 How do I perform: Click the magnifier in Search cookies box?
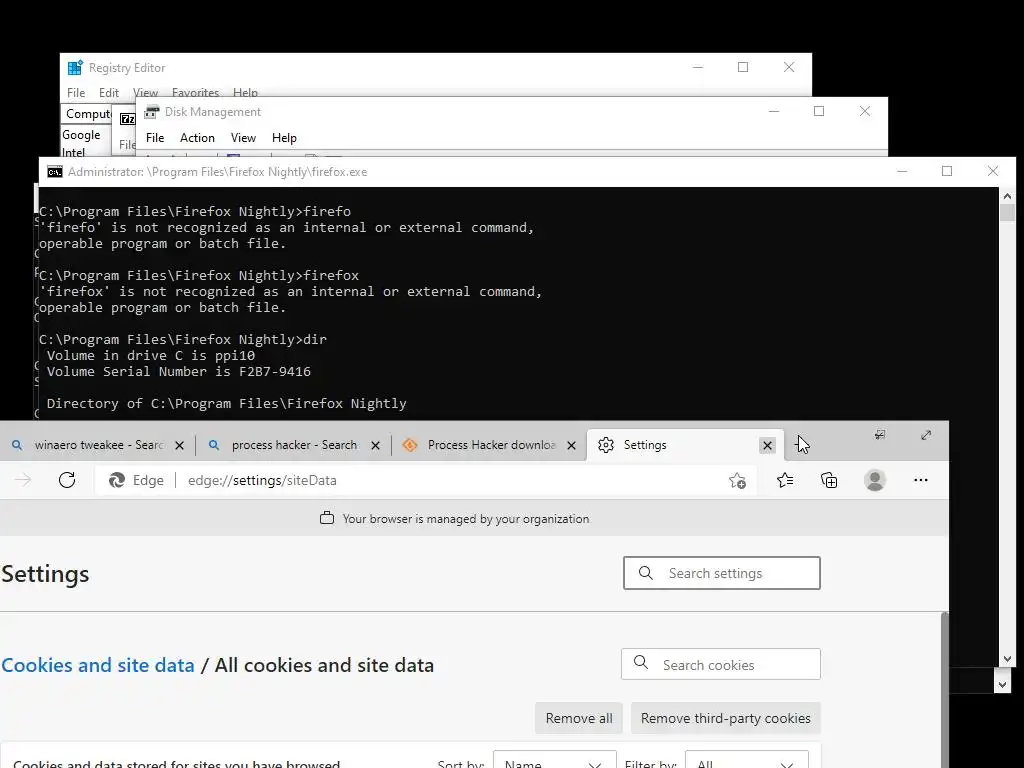[x=641, y=662]
